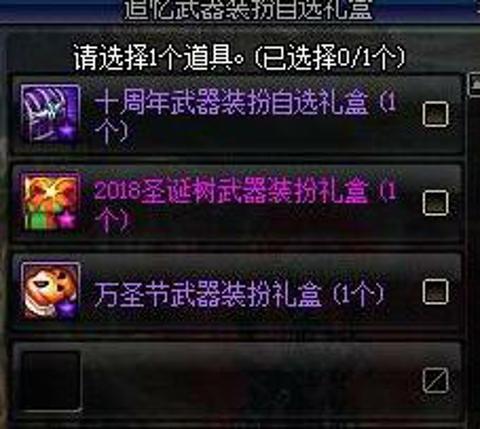Click the 已选择0/1个 selection counter
Viewport: 480px width, 429px height.
[x=330, y=59]
